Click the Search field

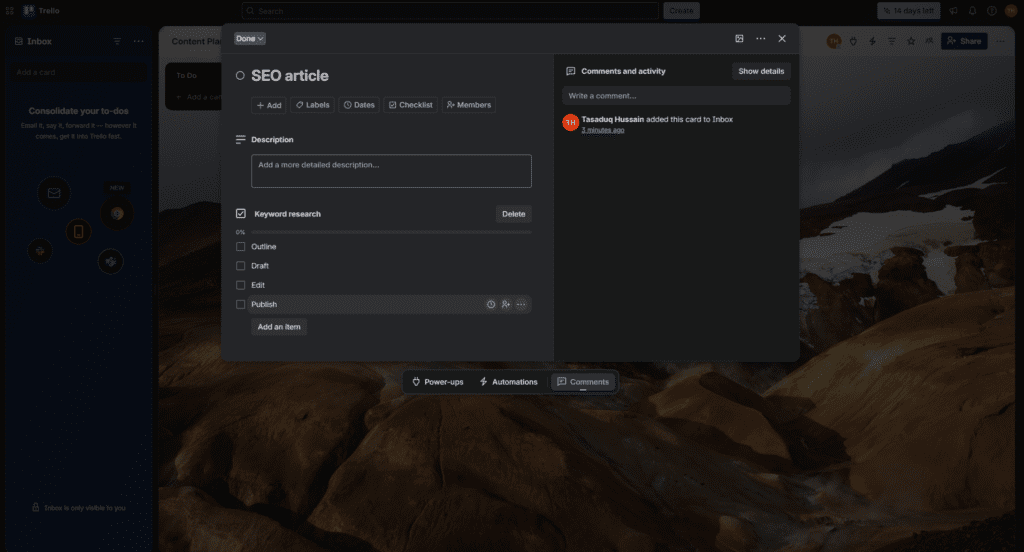450,11
